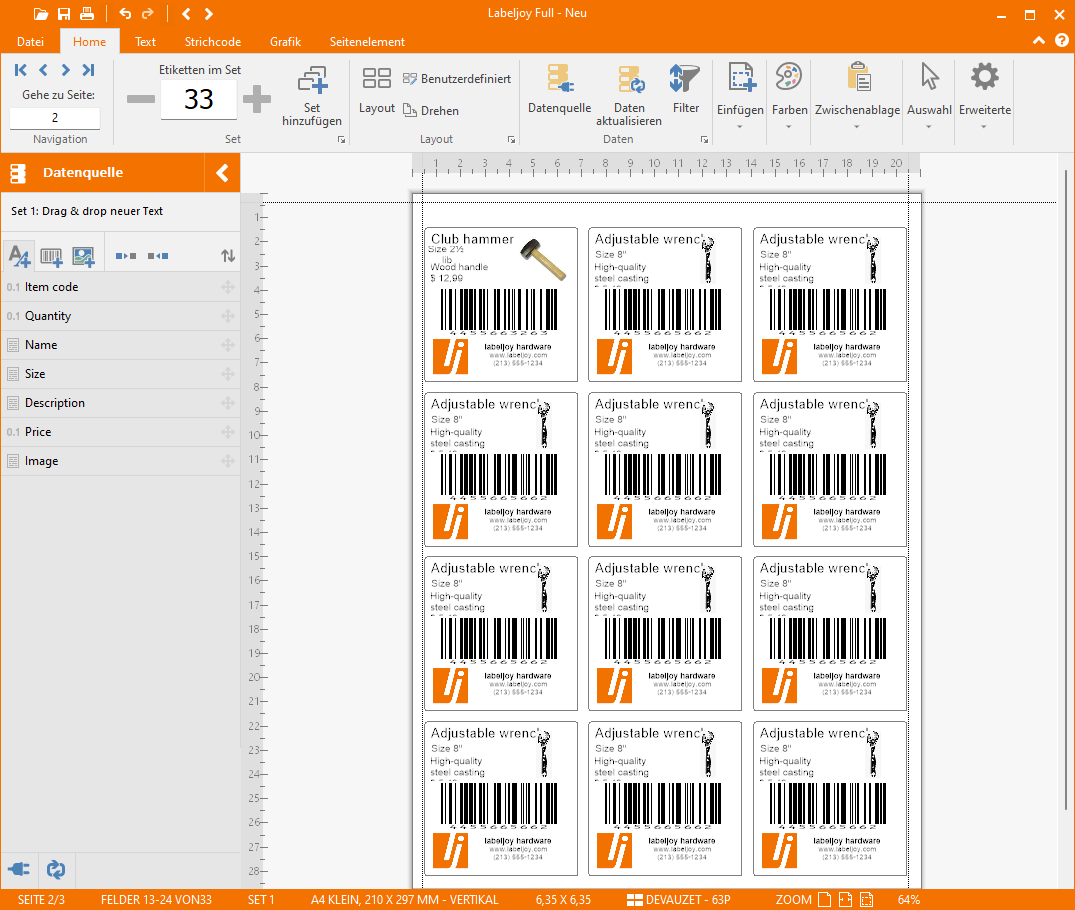Click the Etiketten im Set number field
Screen dimensions: 1075x910
pos(199,99)
